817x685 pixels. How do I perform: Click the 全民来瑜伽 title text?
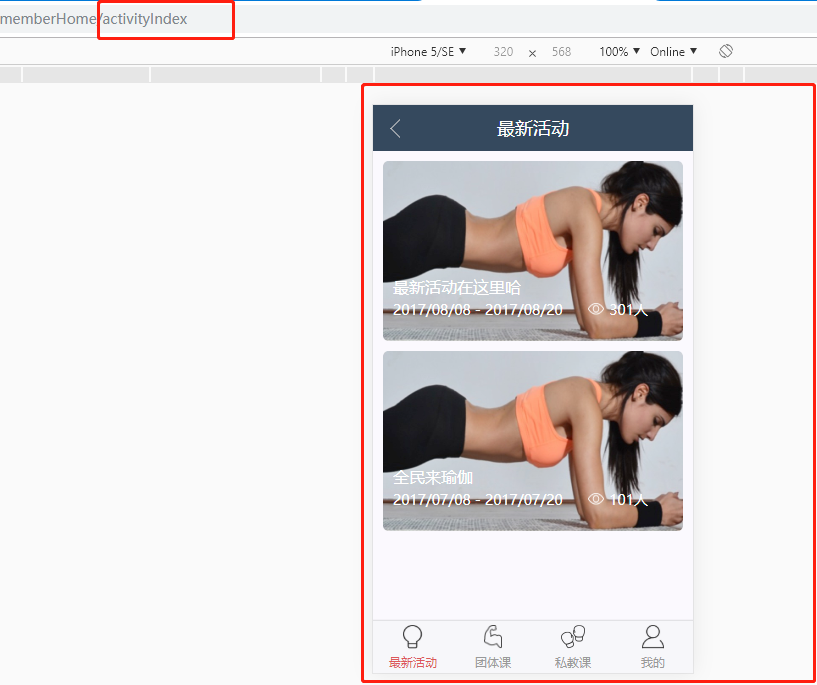click(x=432, y=477)
